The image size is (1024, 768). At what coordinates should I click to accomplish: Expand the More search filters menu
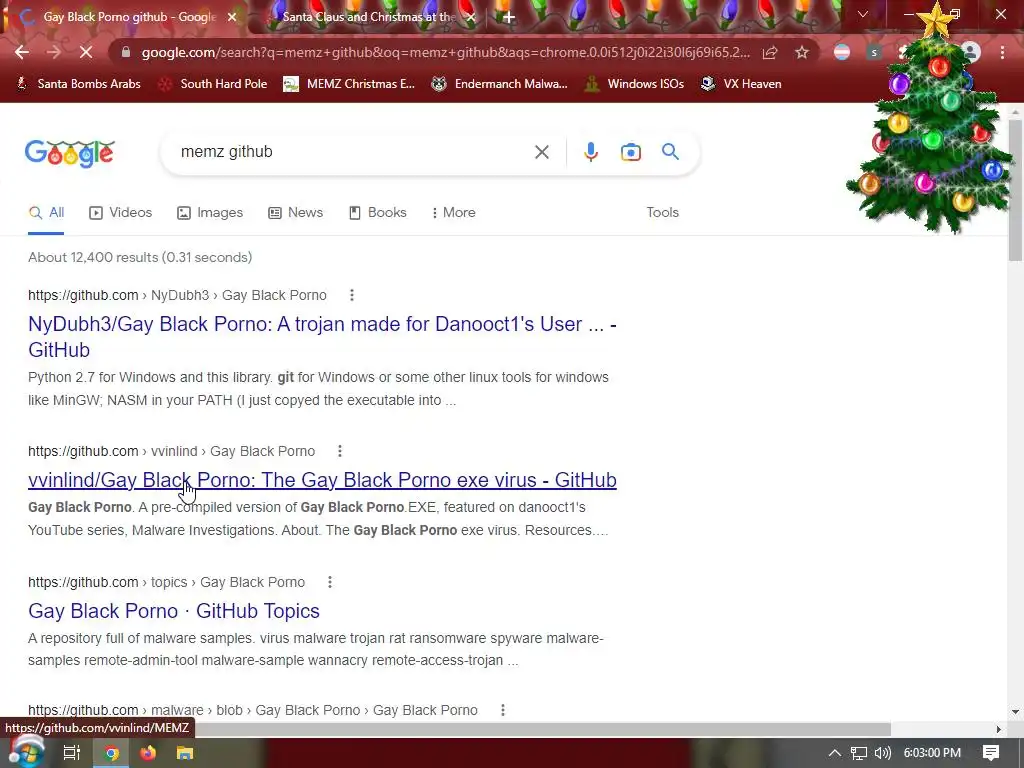(x=453, y=212)
